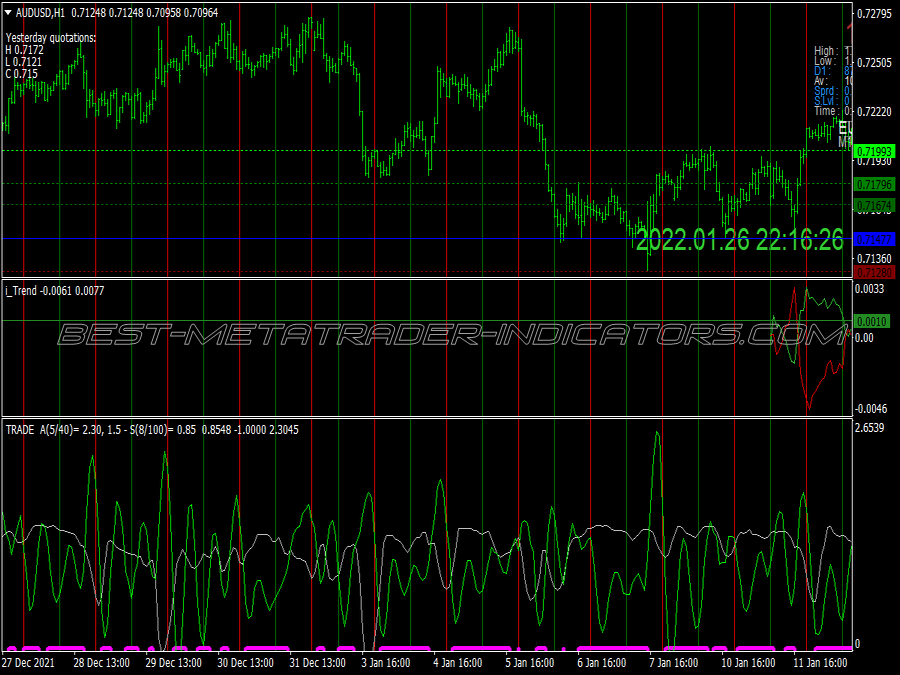Screen dimensions: 900x675
Task: Click the '7 Jan 16:00' time axis label
Action: click(673, 663)
